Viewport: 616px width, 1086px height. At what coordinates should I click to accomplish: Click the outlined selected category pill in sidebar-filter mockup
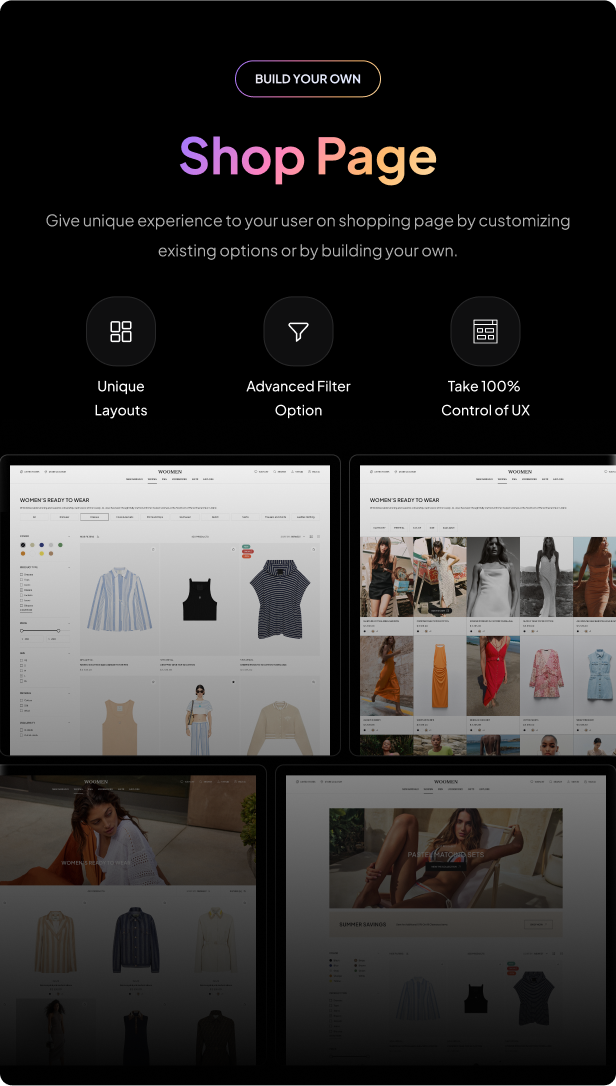coord(94,517)
